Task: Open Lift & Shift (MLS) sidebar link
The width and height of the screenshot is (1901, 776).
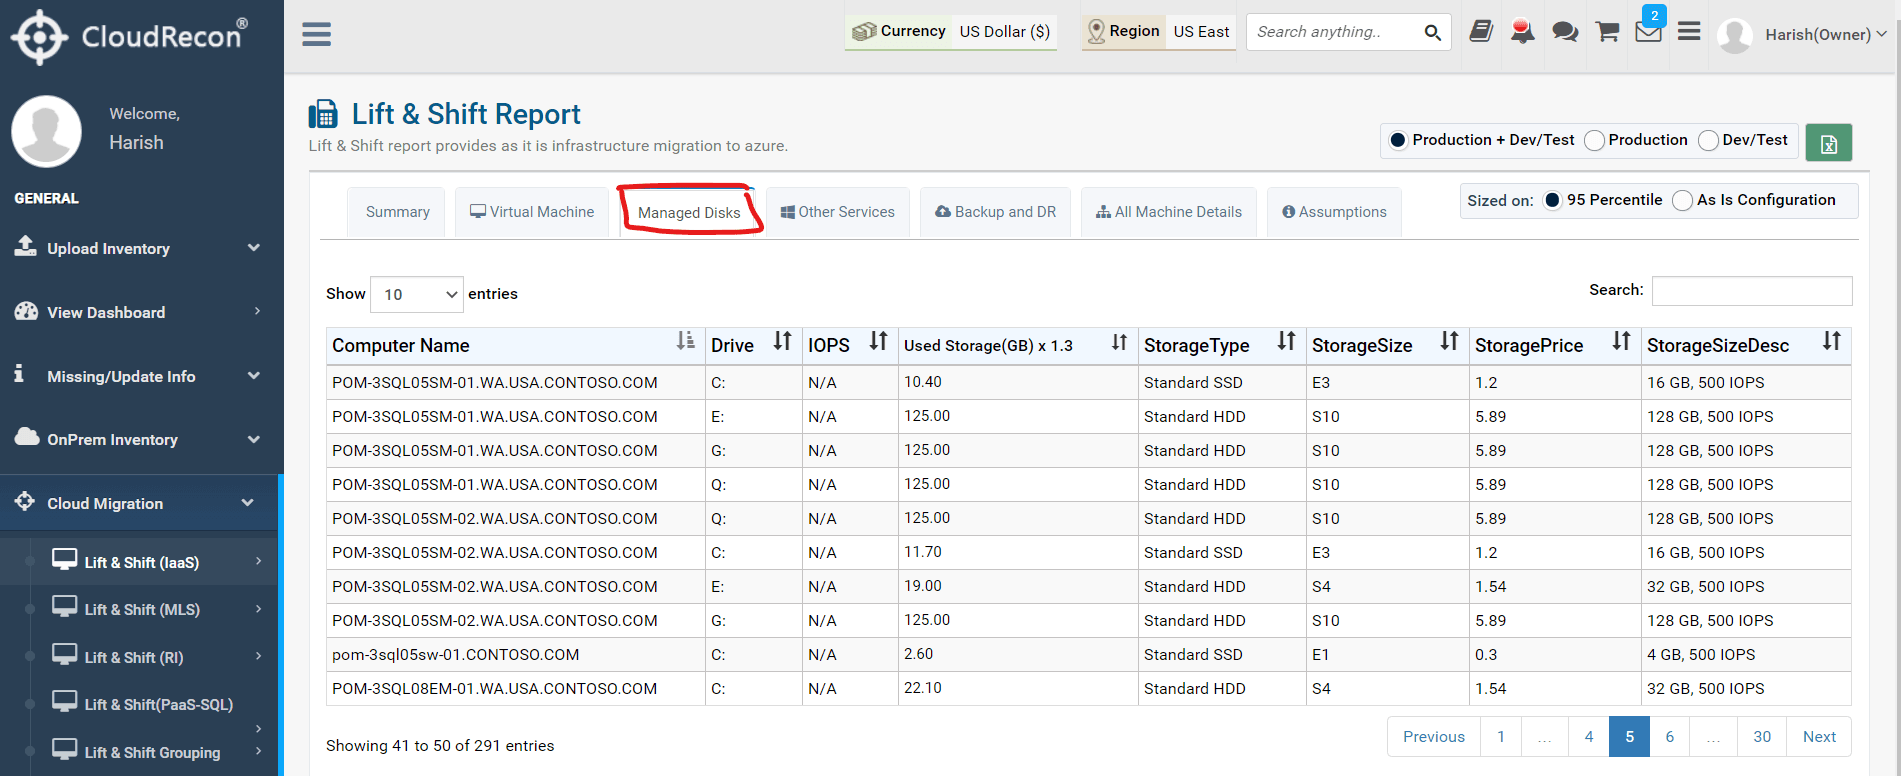Action: tap(142, 609)
